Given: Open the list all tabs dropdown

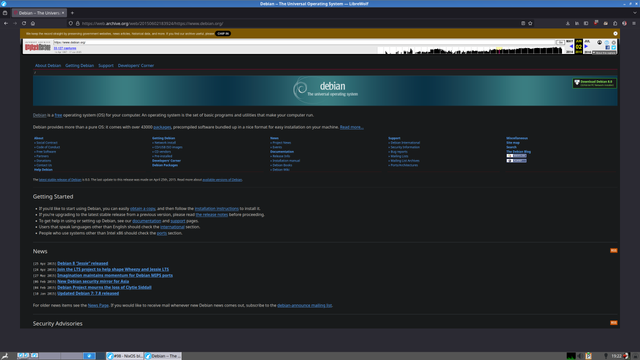Looking at the screenshot, I should pyautogui.click(x=635, y=13).
